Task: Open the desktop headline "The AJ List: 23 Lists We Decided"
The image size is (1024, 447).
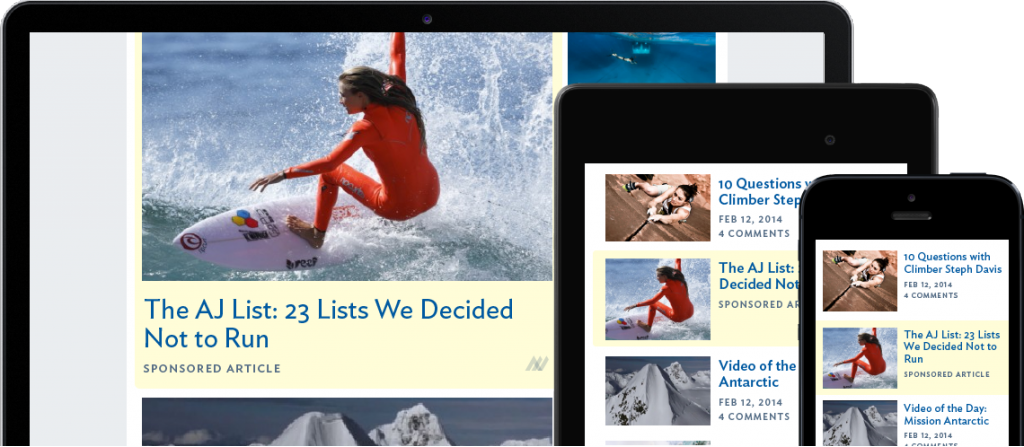Action: pyautogui.click(x=328, y=323)
